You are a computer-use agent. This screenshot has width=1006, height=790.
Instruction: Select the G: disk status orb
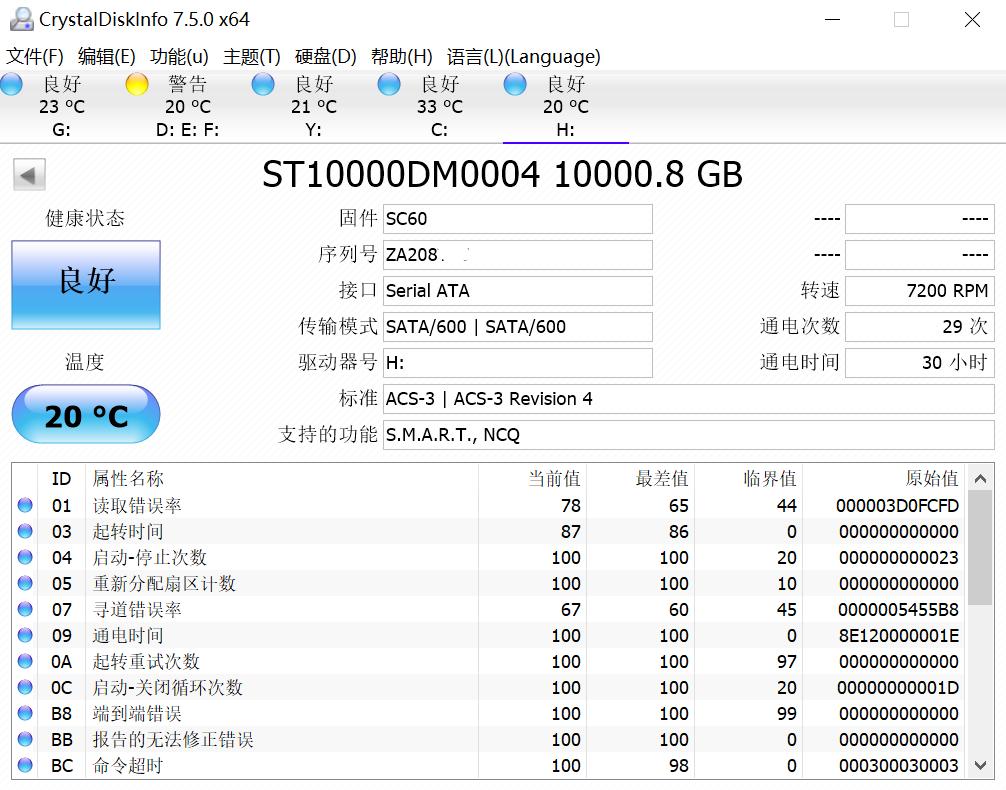point(12,84)
